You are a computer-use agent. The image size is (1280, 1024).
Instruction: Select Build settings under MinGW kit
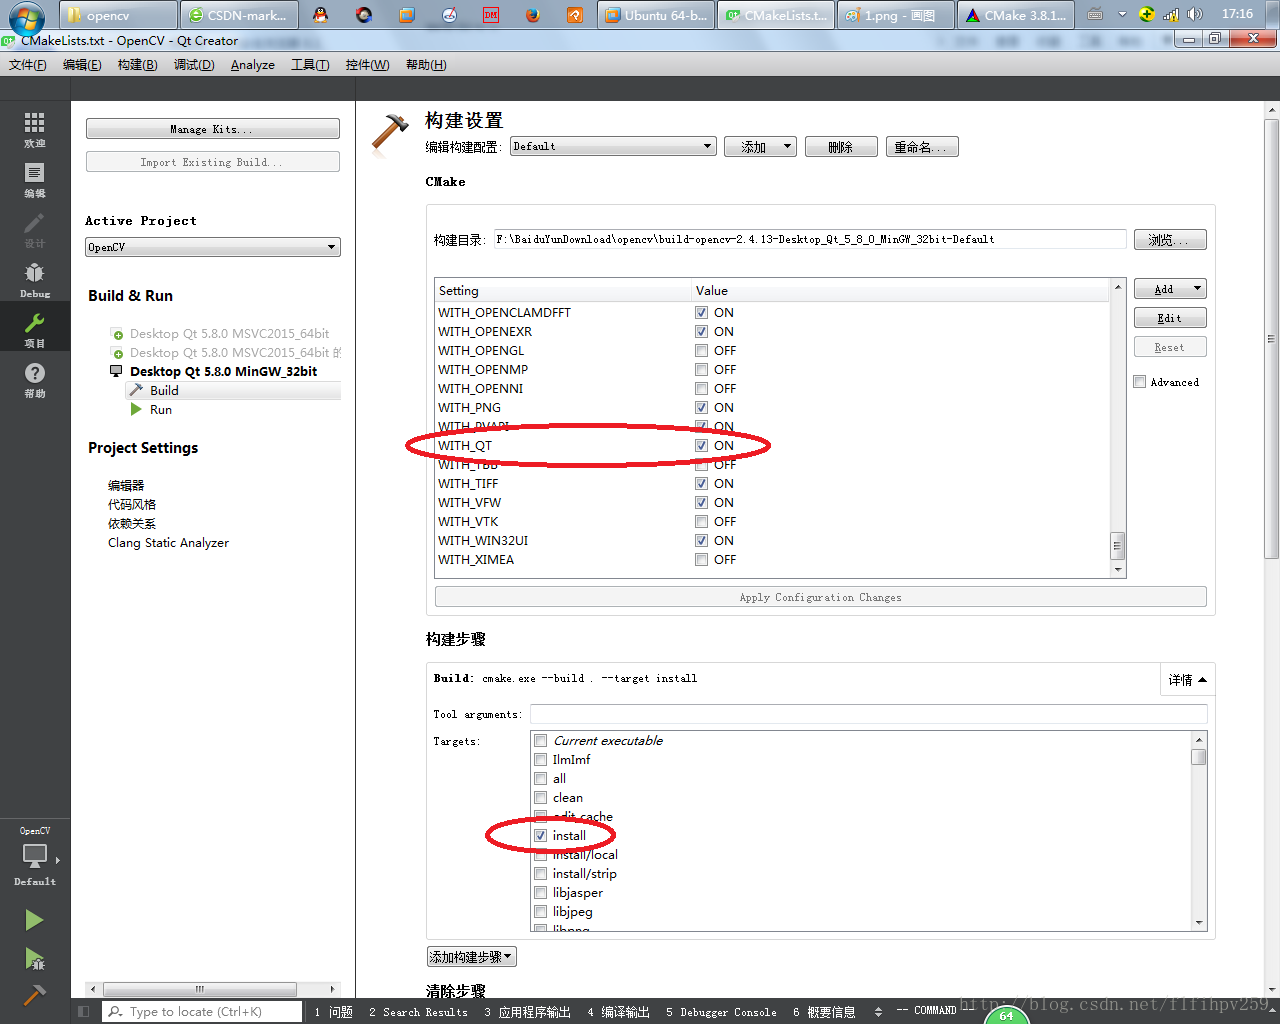pos(164,391)
